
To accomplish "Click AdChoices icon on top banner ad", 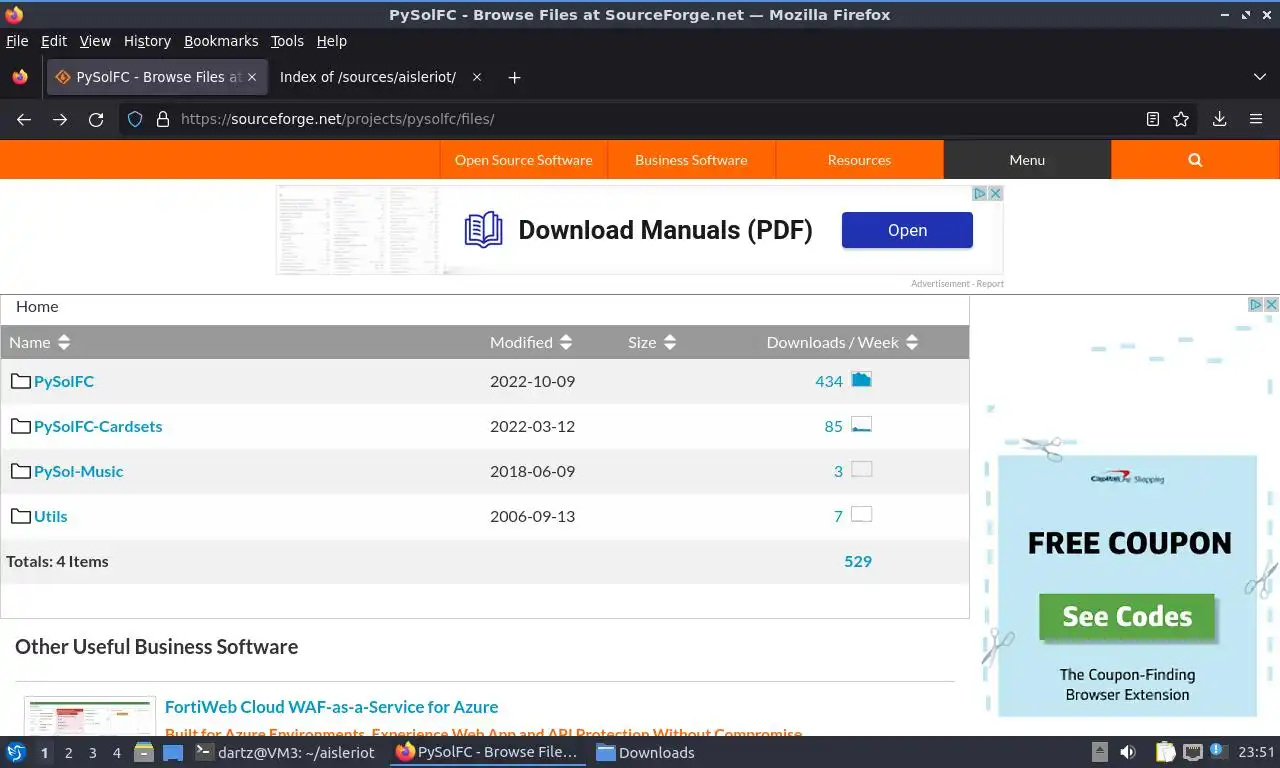I will pyautogui.click(x=980, y=194).
